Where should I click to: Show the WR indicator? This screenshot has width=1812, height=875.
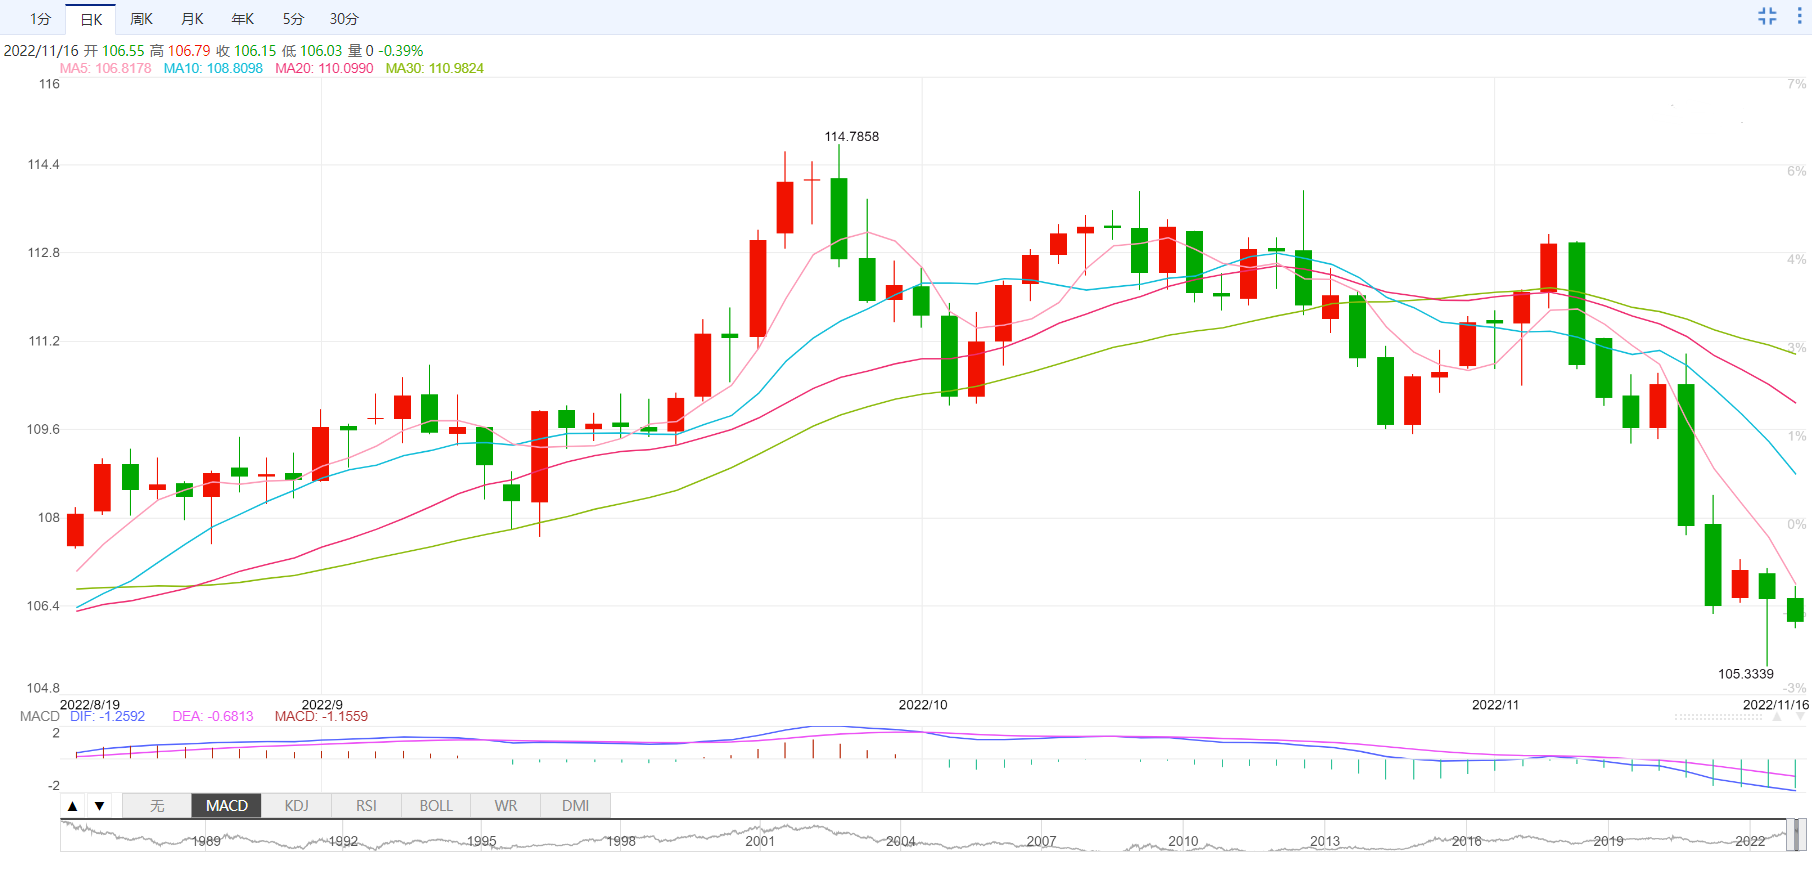click(506, 806)
